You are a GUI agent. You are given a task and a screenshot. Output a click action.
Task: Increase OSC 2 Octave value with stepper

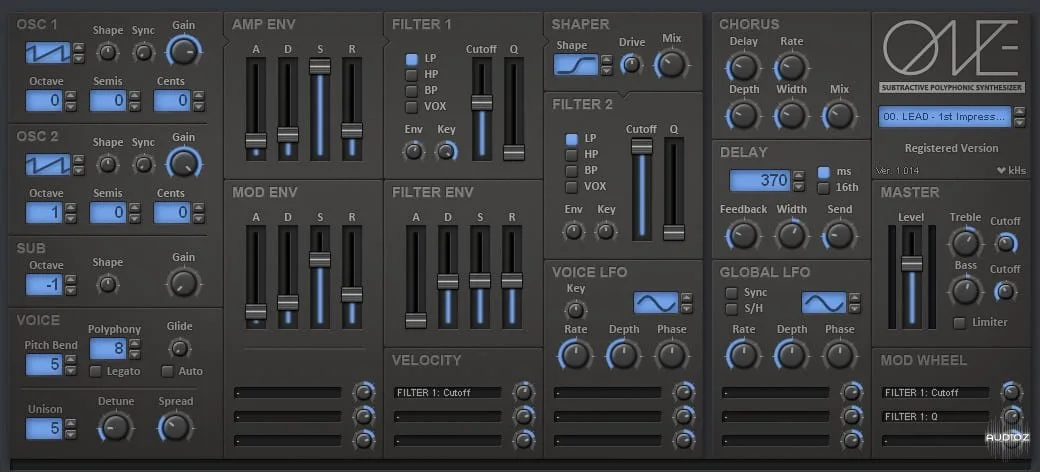[x=70, y=207]
